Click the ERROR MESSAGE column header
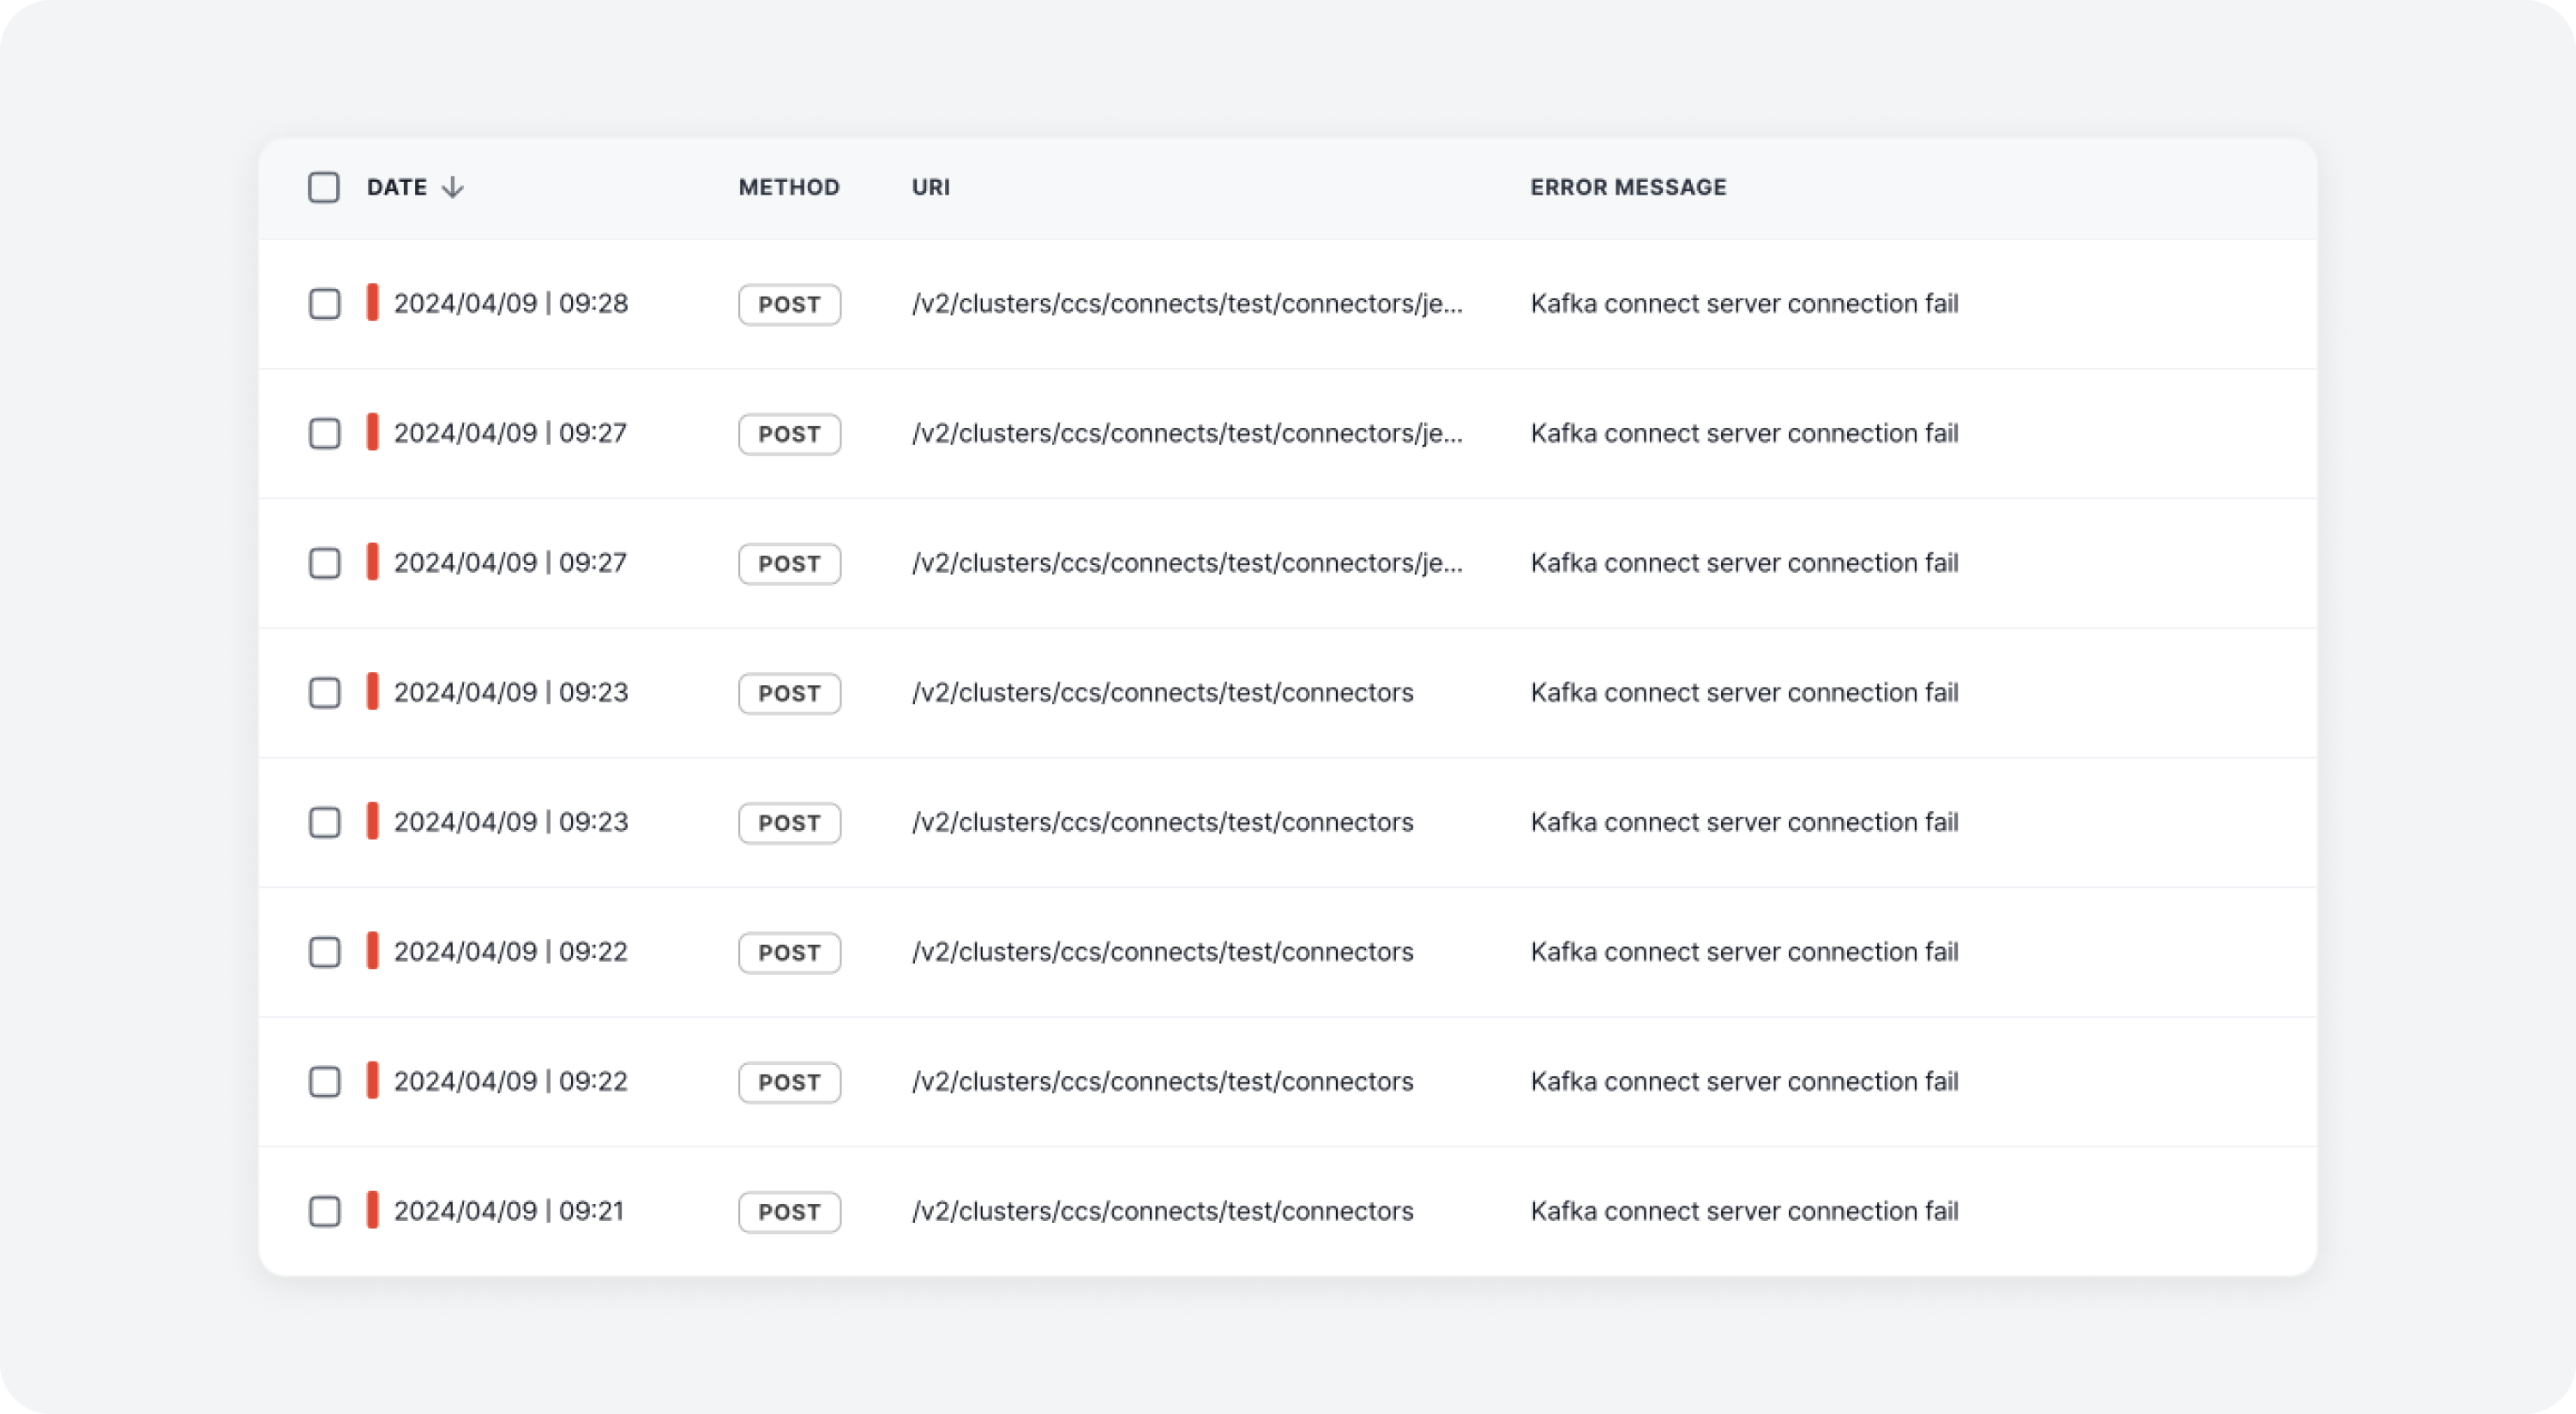 point(1628,187)
